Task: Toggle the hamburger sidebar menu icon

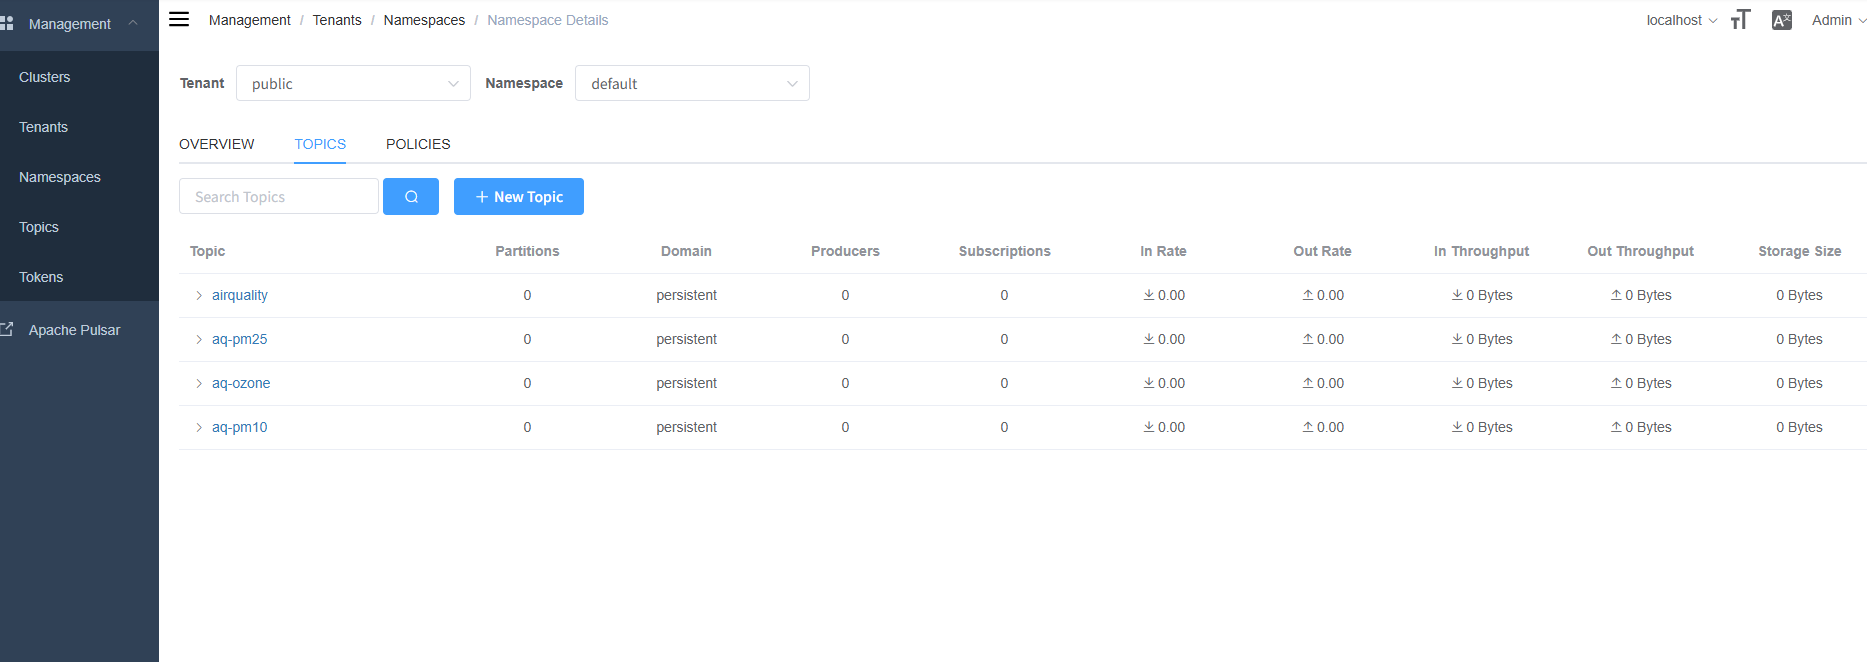Action: click(x=179, y=19)
